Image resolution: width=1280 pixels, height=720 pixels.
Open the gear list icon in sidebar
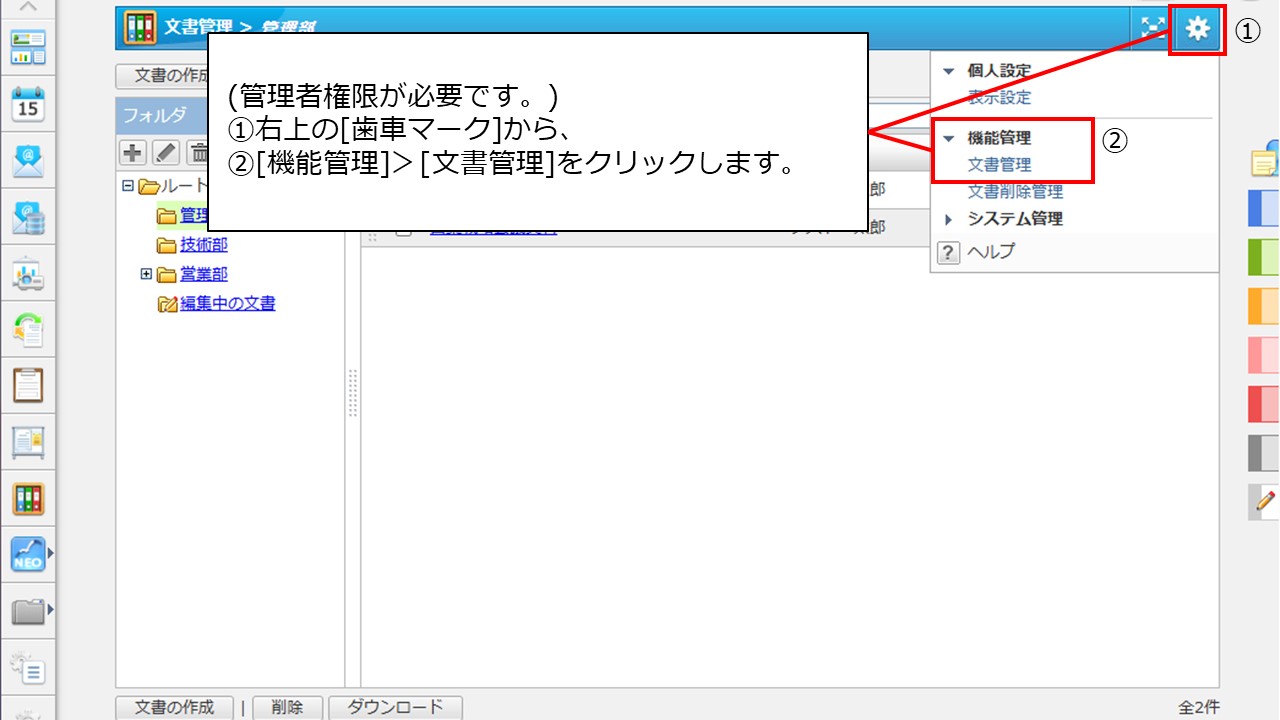click(x=28, y=668)
